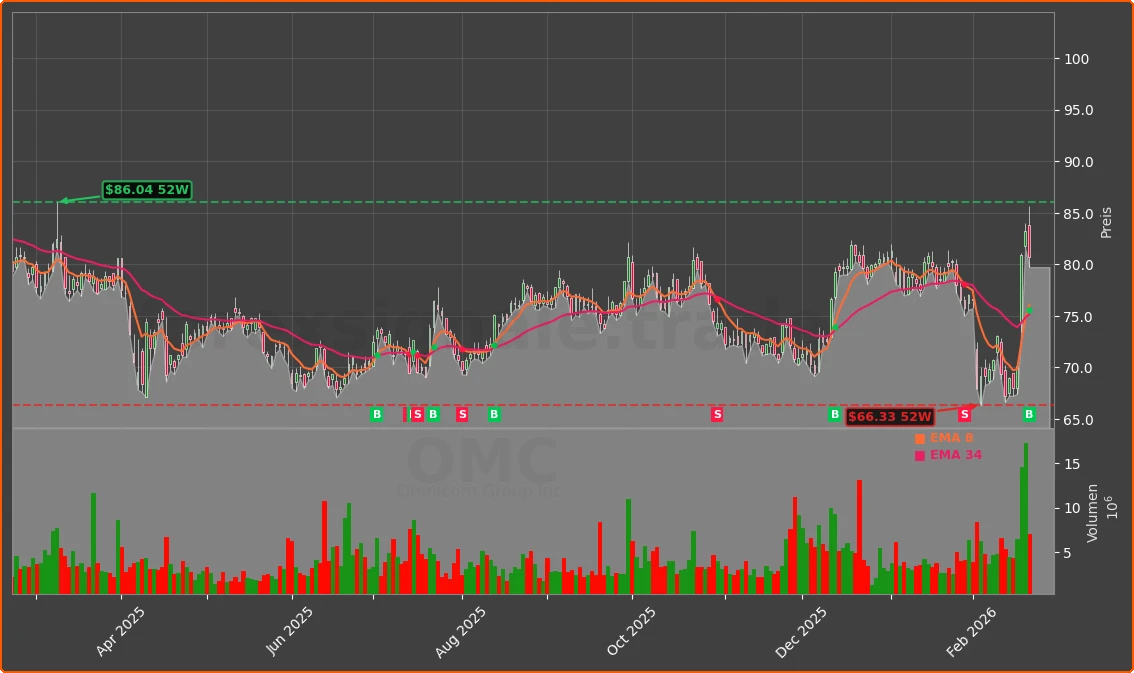Select the S sell marker right of the $66.33 label

(x=964, y=414)
